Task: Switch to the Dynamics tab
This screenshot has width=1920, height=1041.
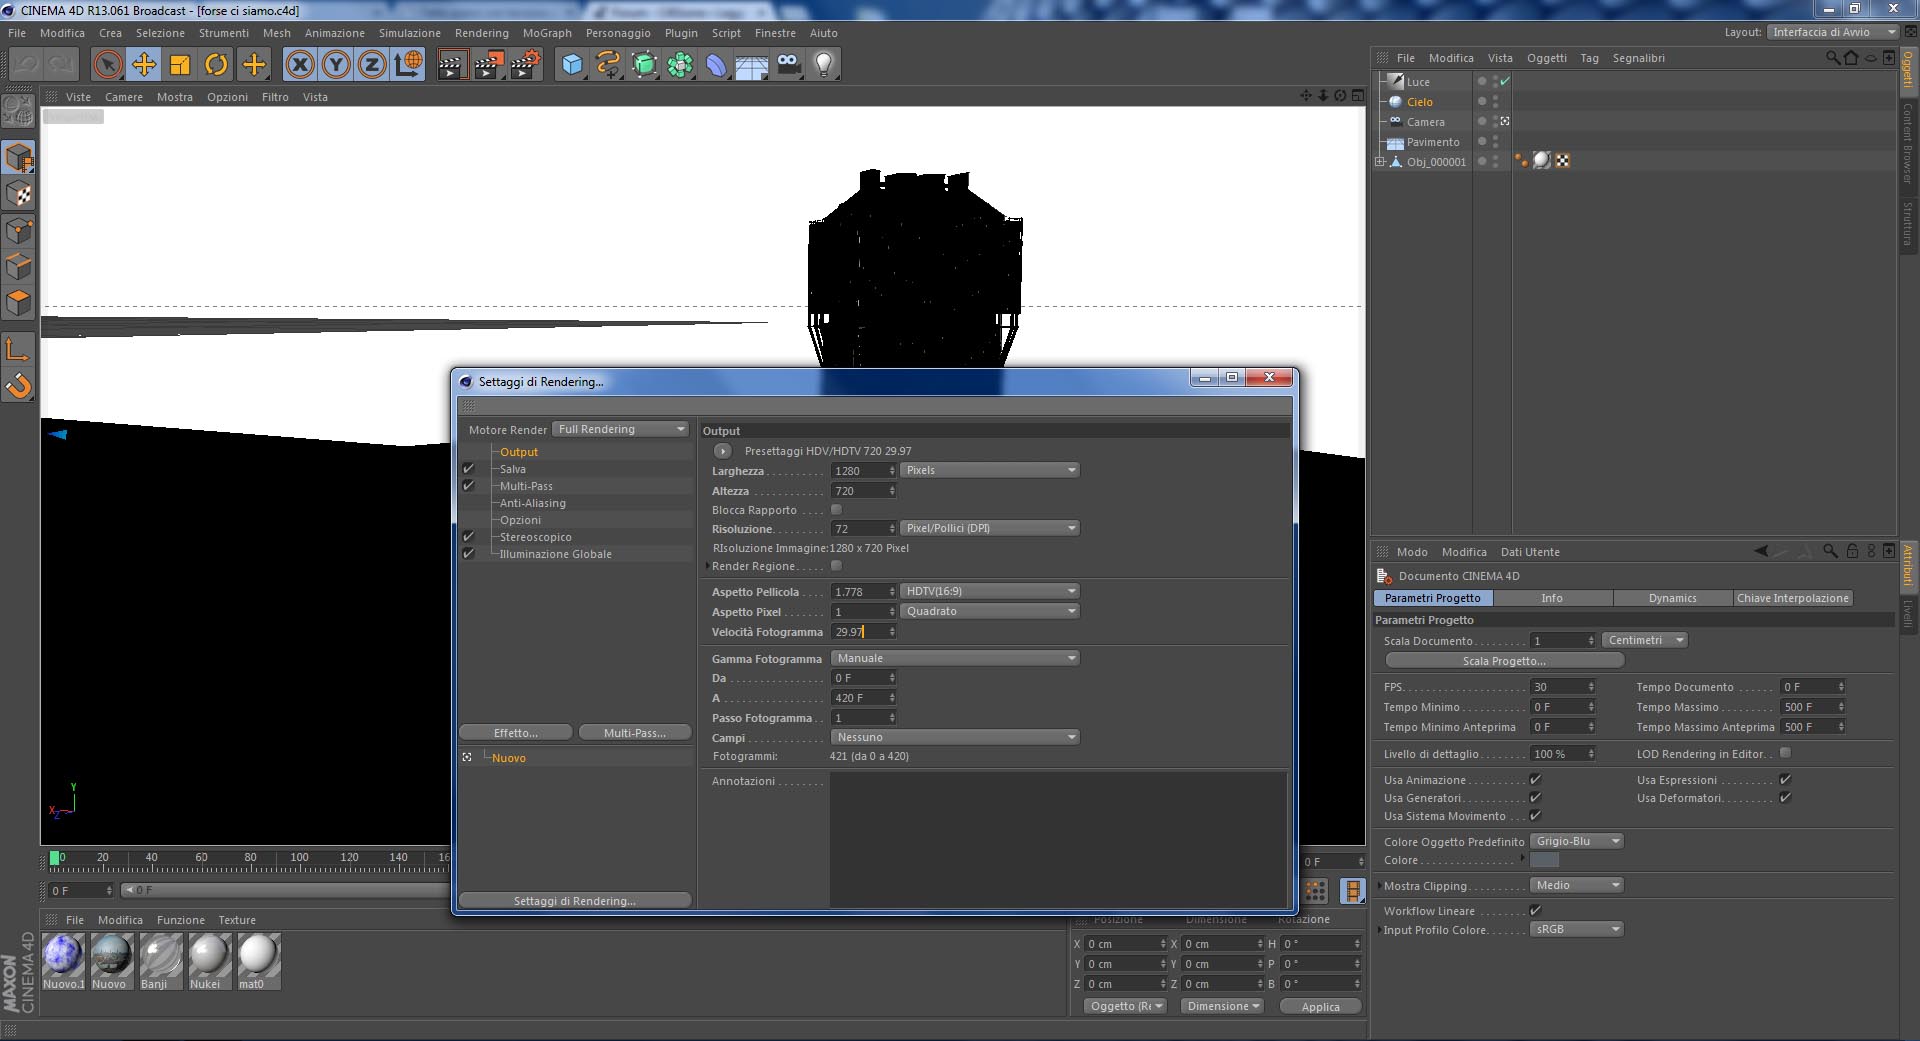Action: [1673, 598]
